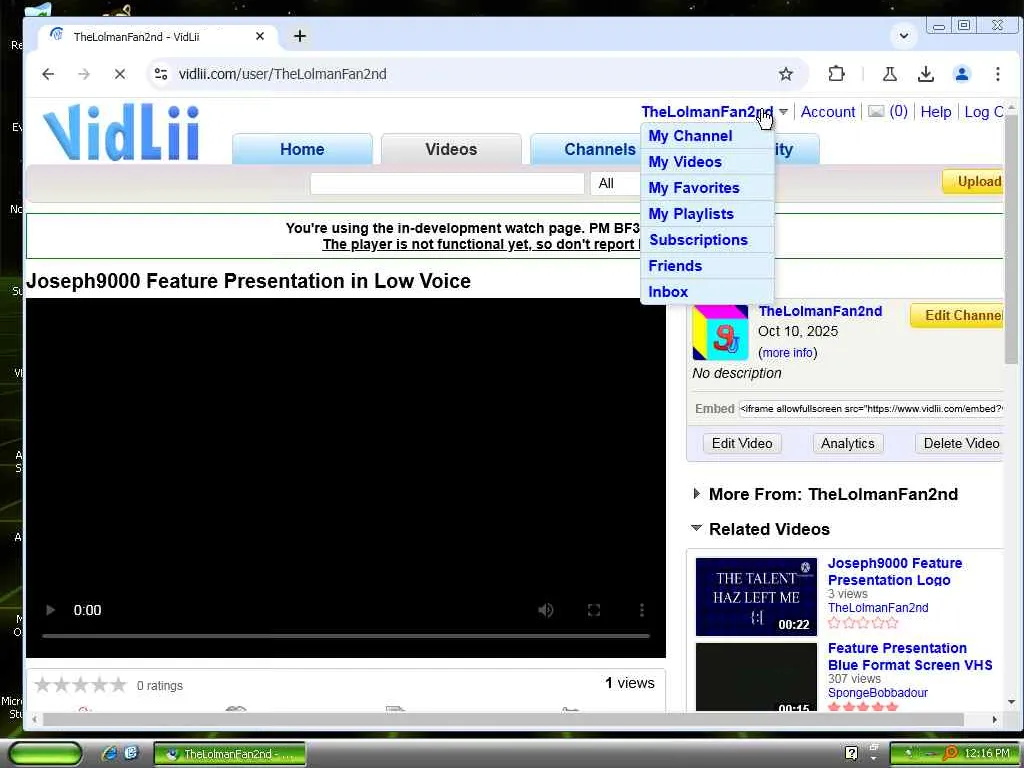This screenshot has width=1024, height=768.
Task: Click the Delete Video button
Action: 959,443
